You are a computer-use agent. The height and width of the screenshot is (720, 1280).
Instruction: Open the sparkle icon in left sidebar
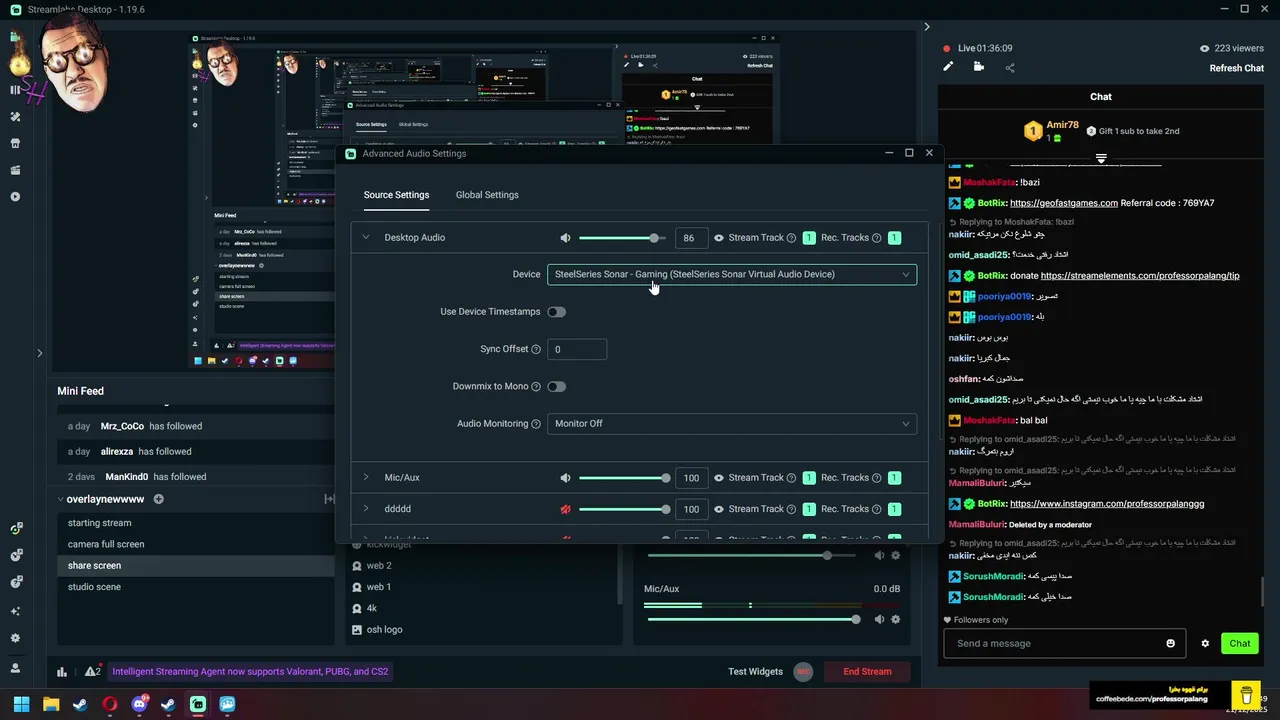tap(15, 610)
